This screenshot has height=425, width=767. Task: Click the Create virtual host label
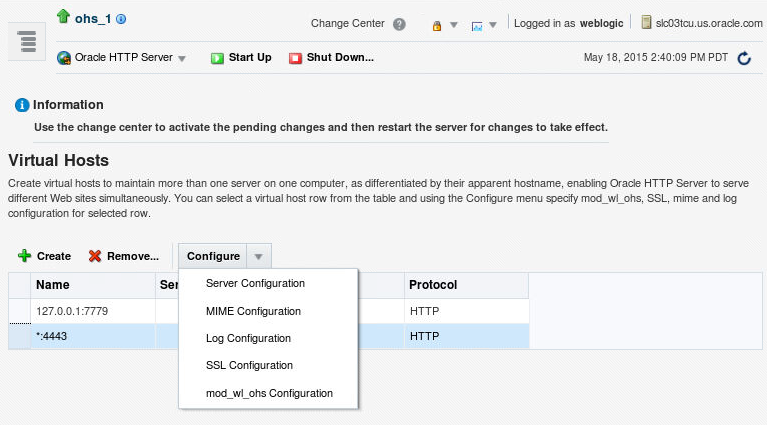point(54,256)
